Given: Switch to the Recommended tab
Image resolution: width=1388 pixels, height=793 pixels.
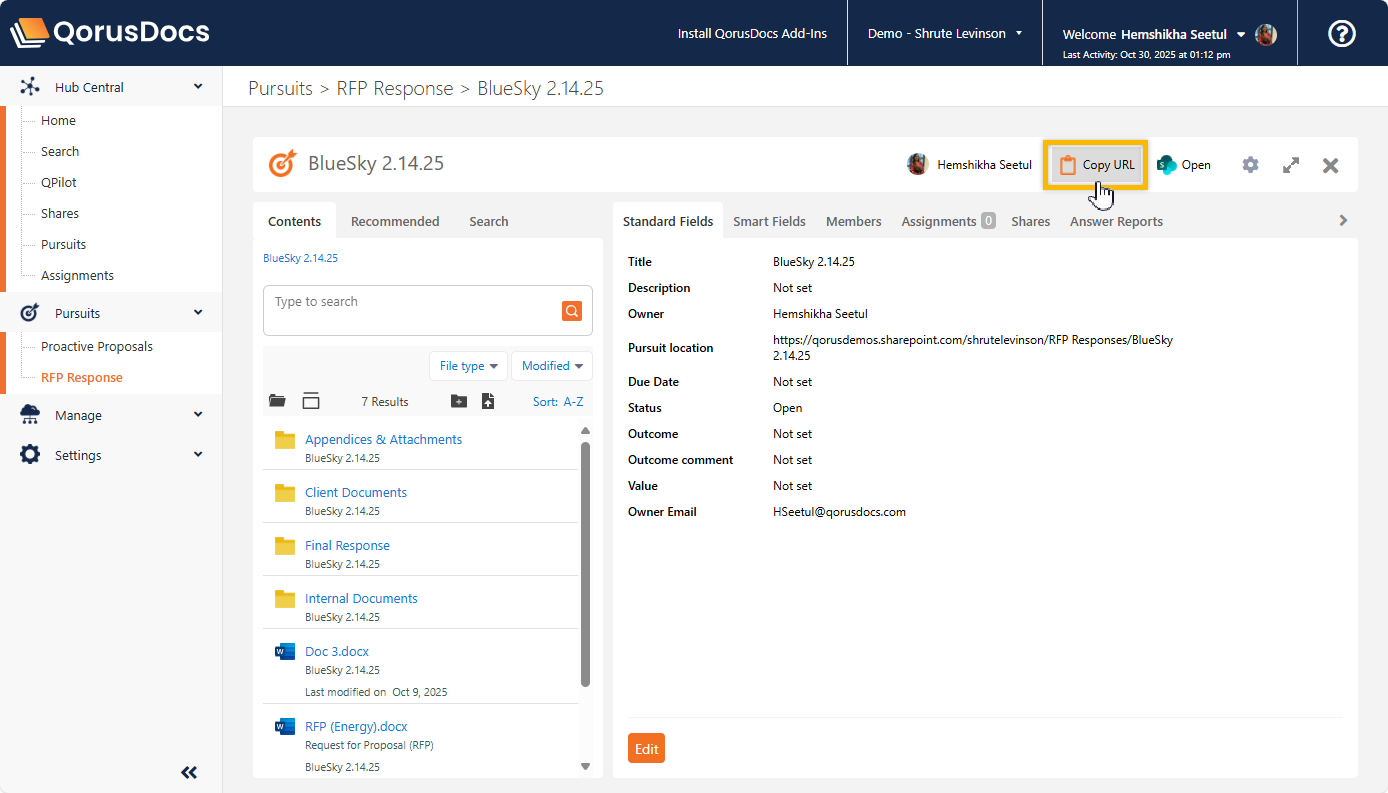Looking at the screenshot, I should [x=395, y=221].
